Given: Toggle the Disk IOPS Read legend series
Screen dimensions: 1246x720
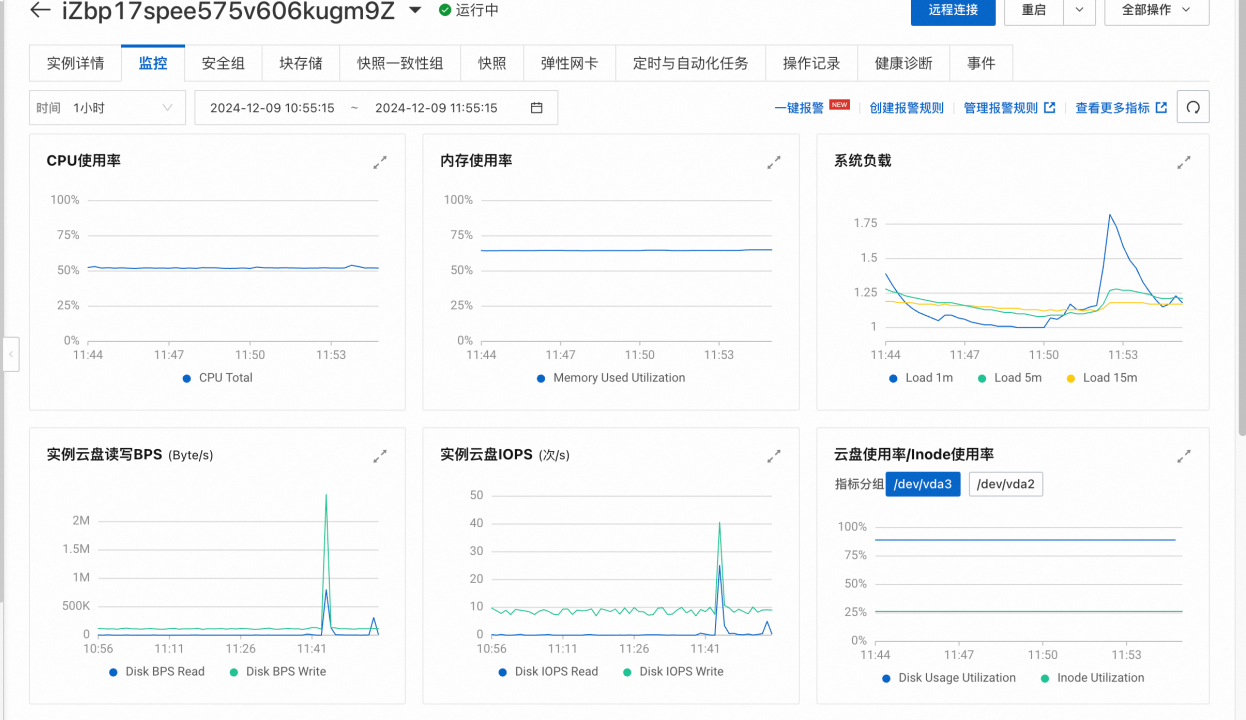Looking at the screenshot, I should pos(548,672).
